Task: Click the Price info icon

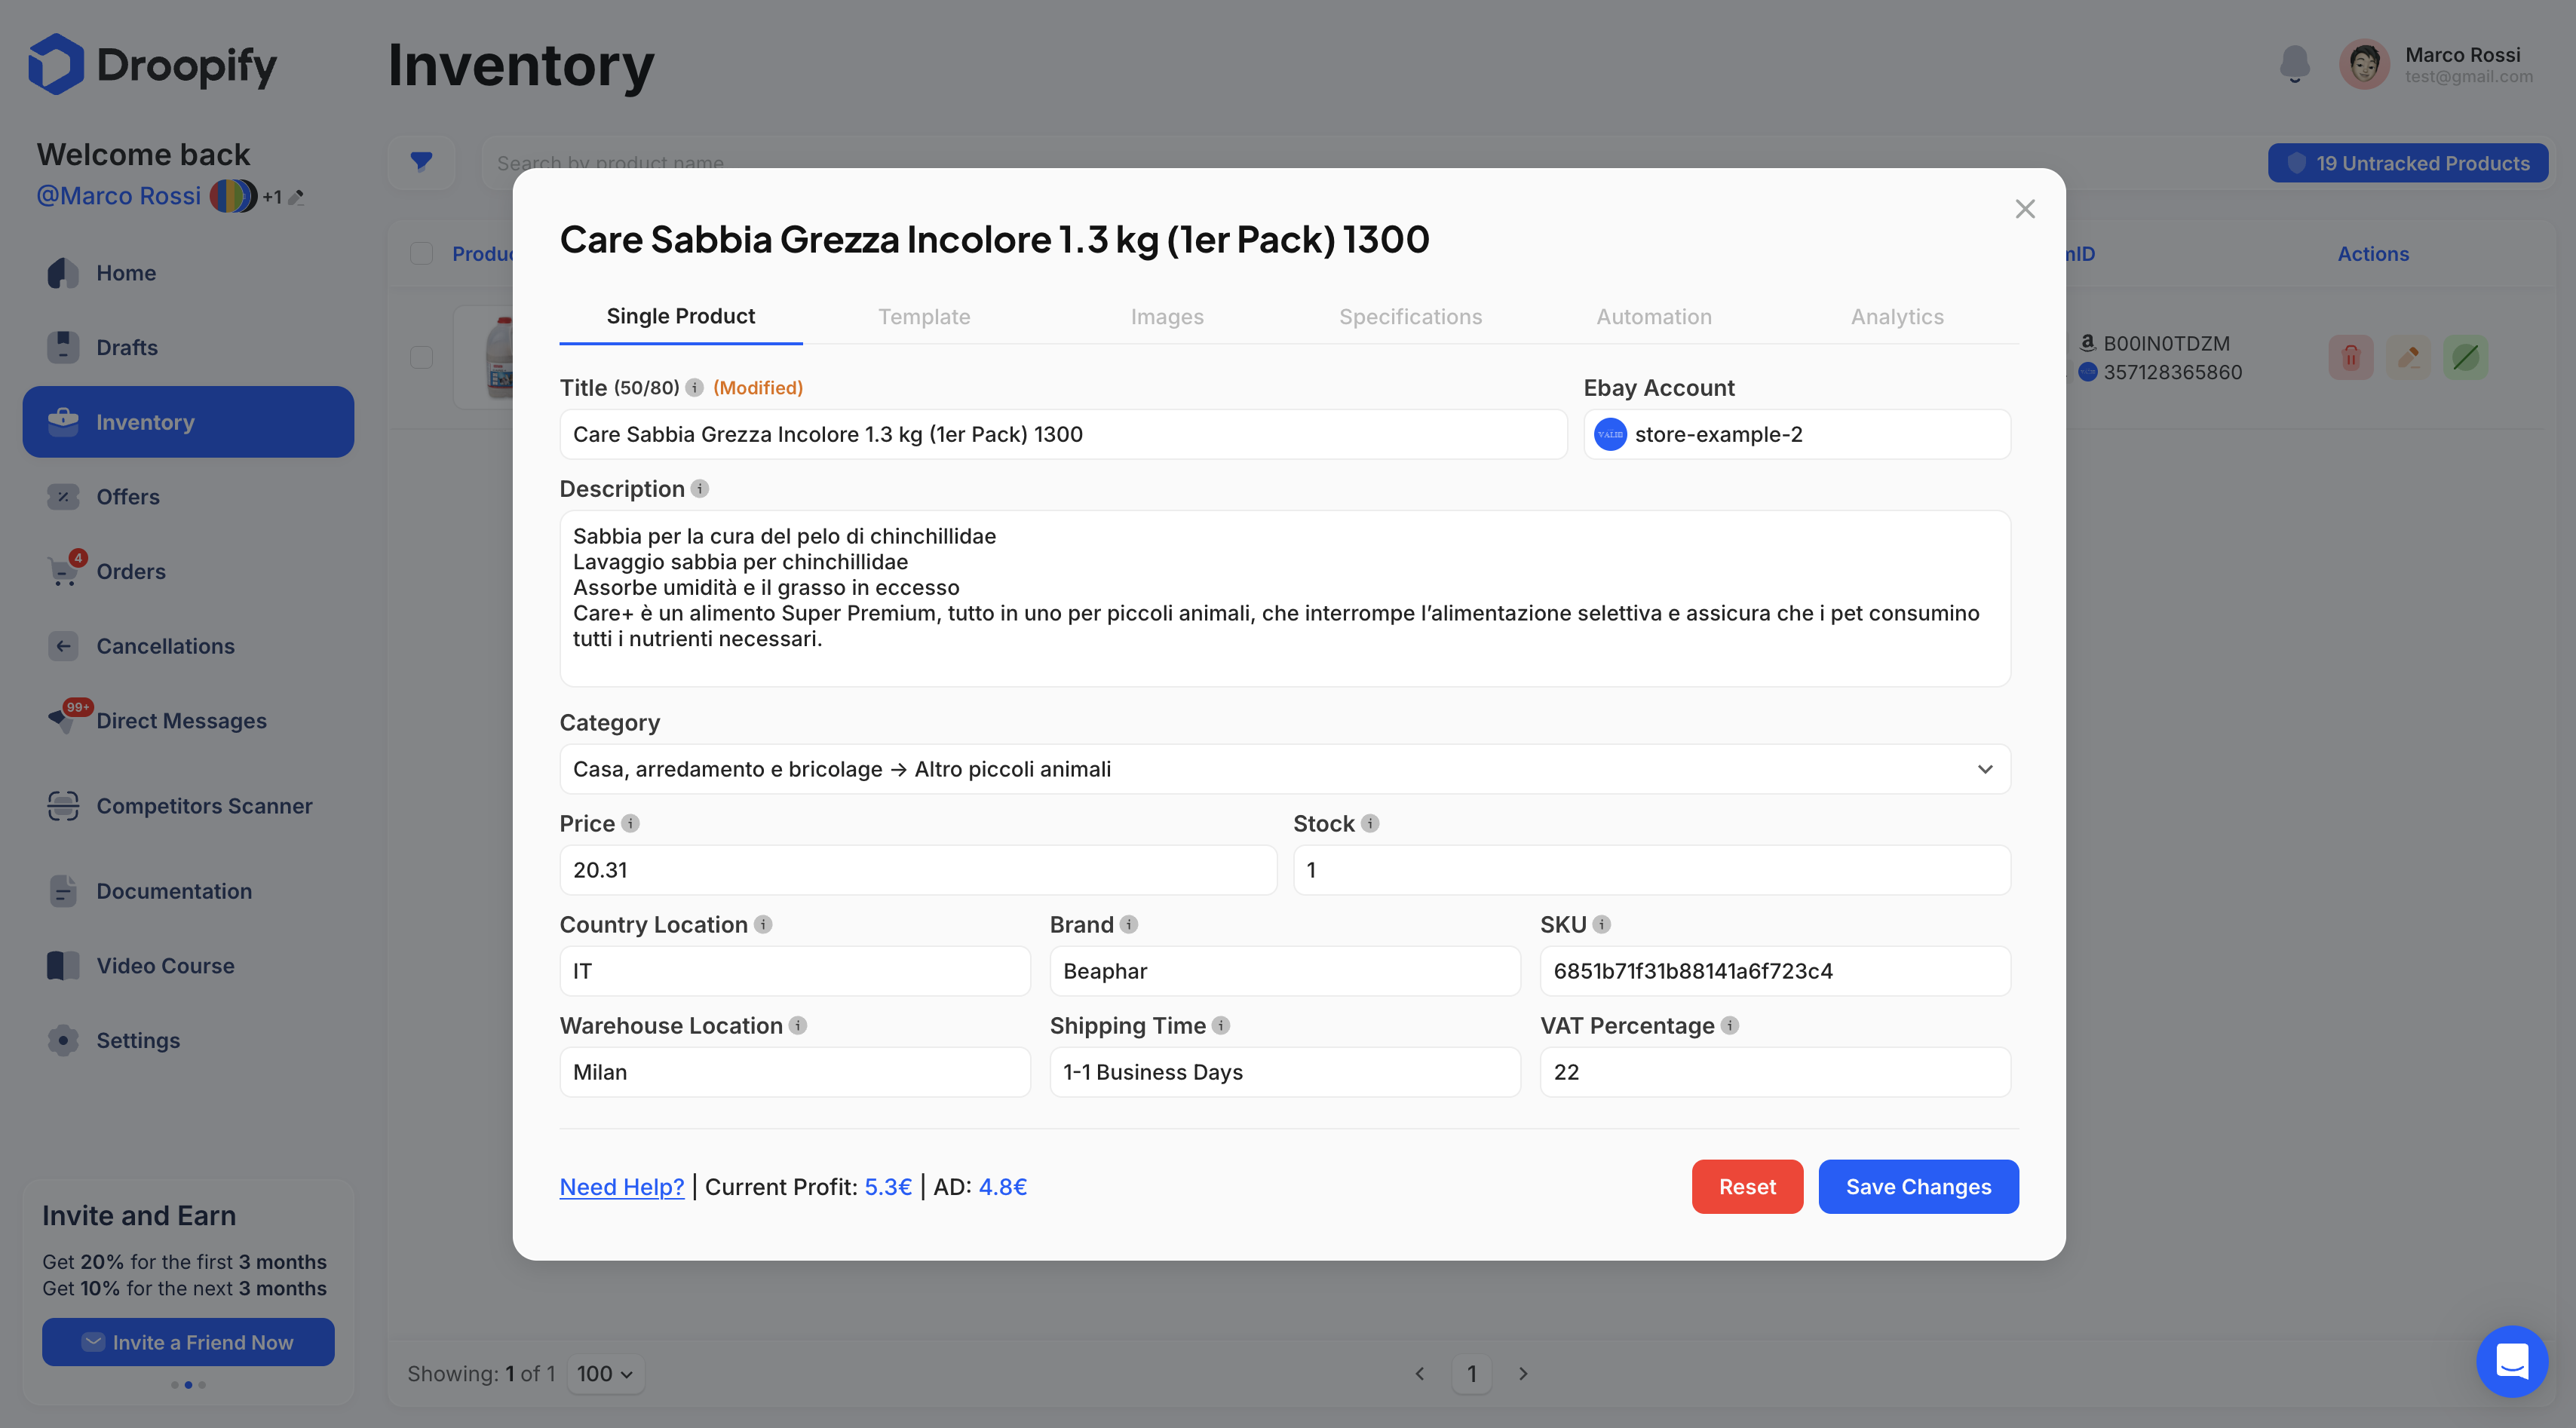Action: [630, 824]
